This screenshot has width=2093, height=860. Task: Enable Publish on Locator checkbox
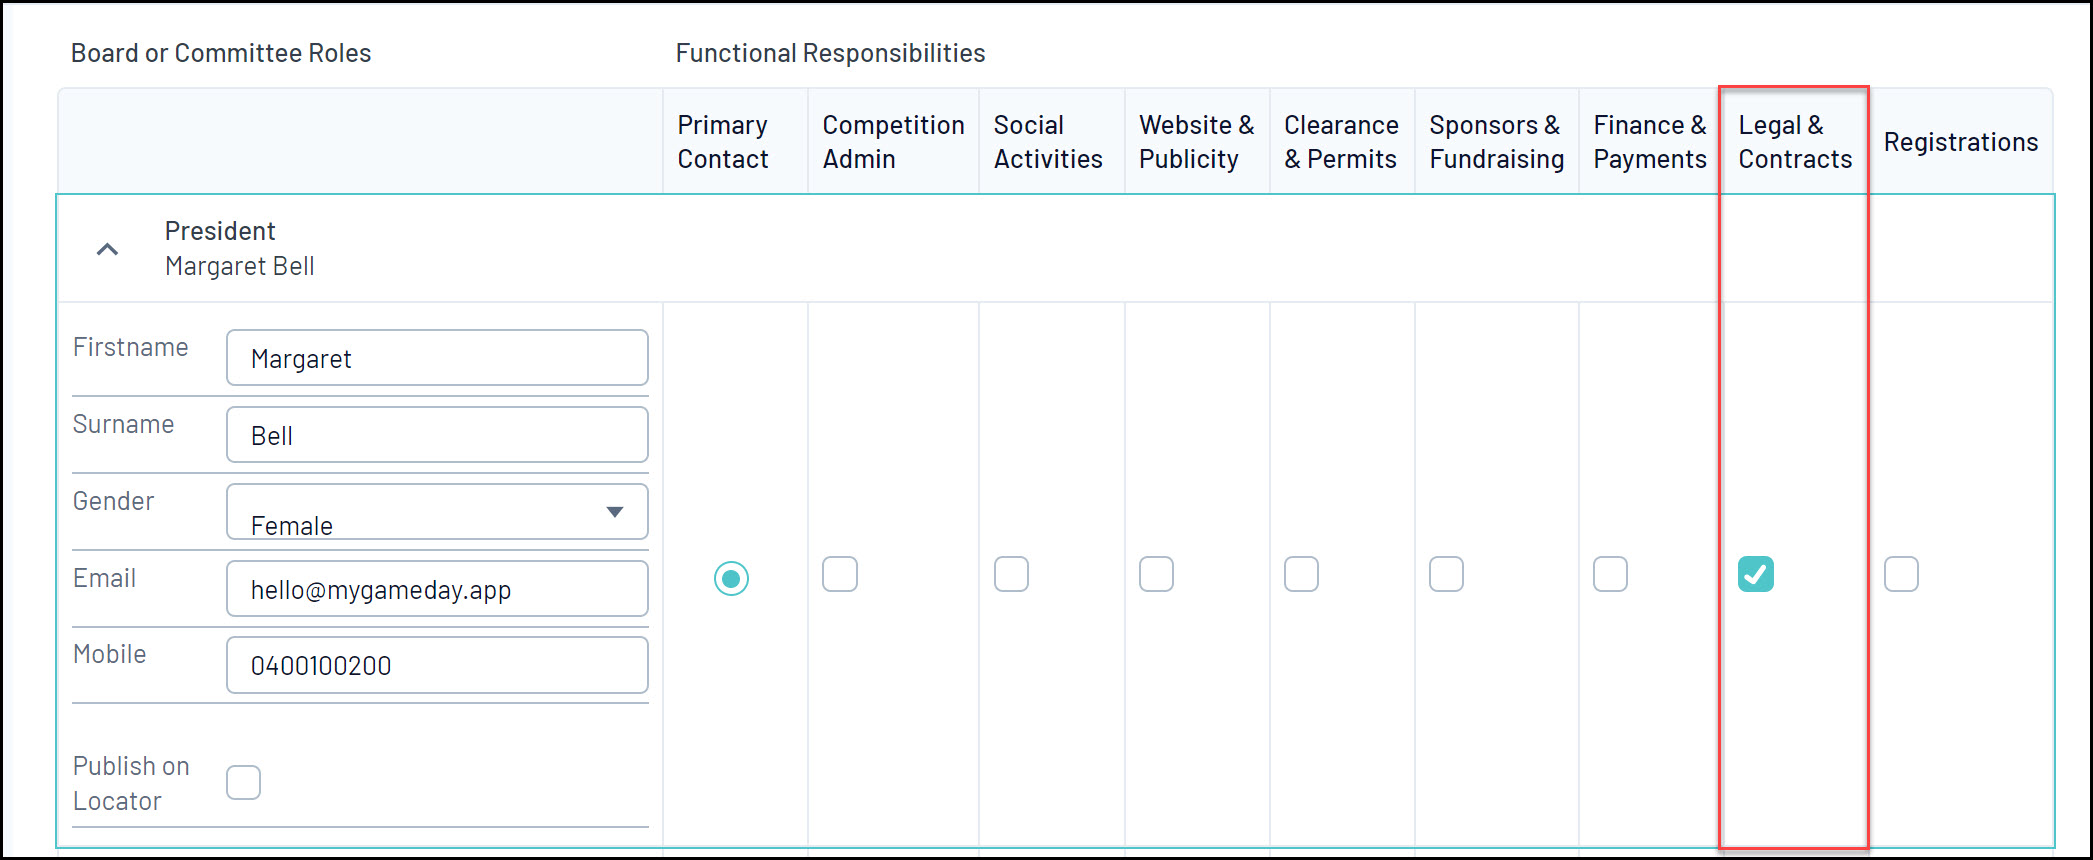click(243, 782)
